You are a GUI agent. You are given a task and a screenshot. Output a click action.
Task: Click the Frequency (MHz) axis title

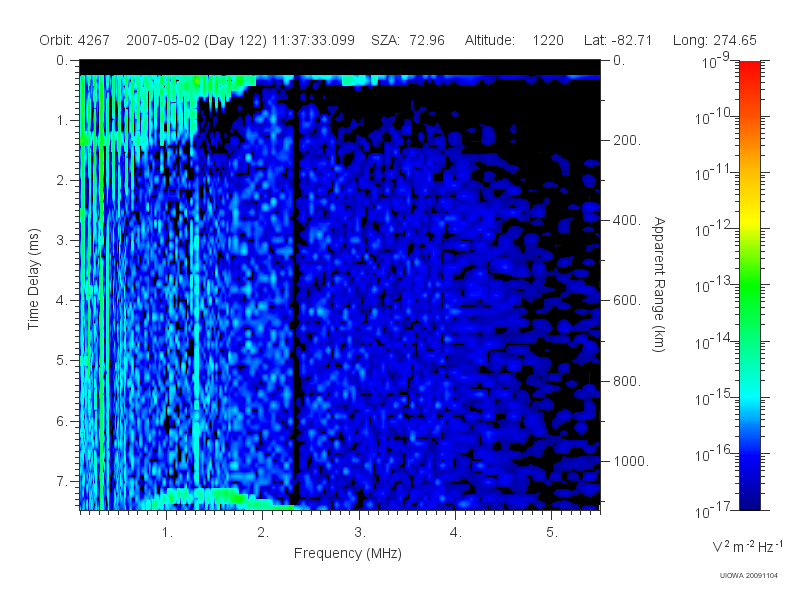[347, 554]
